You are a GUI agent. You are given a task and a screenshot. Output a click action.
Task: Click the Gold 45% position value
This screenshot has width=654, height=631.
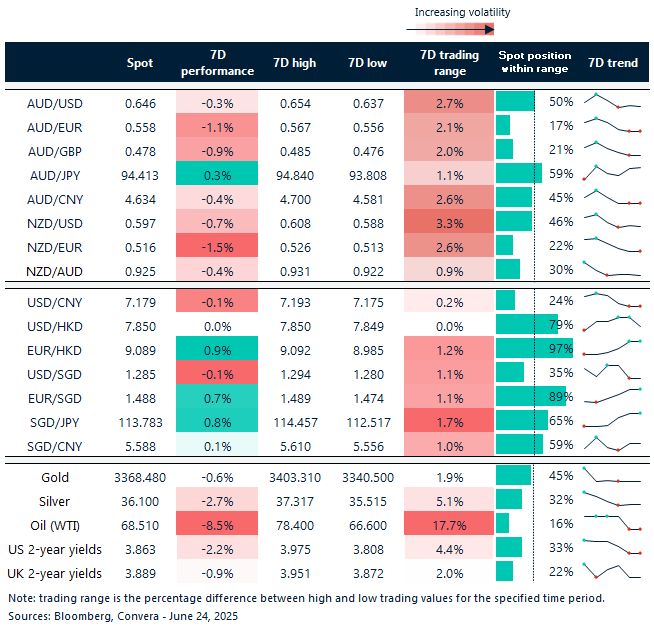coord(561,476)
